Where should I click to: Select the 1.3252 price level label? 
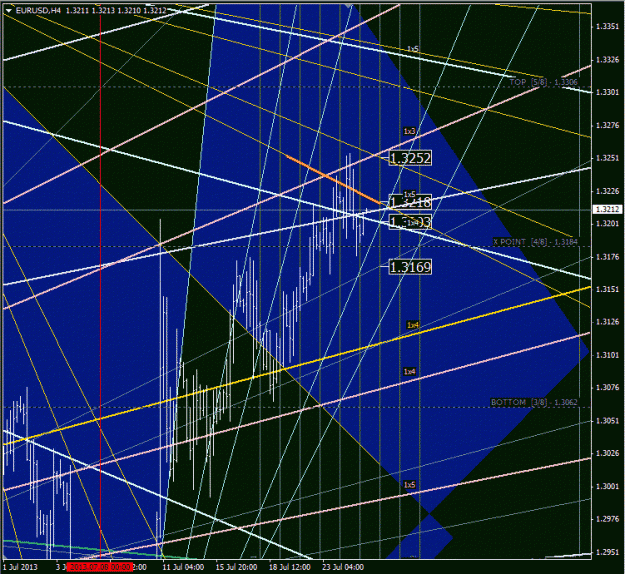410,158
